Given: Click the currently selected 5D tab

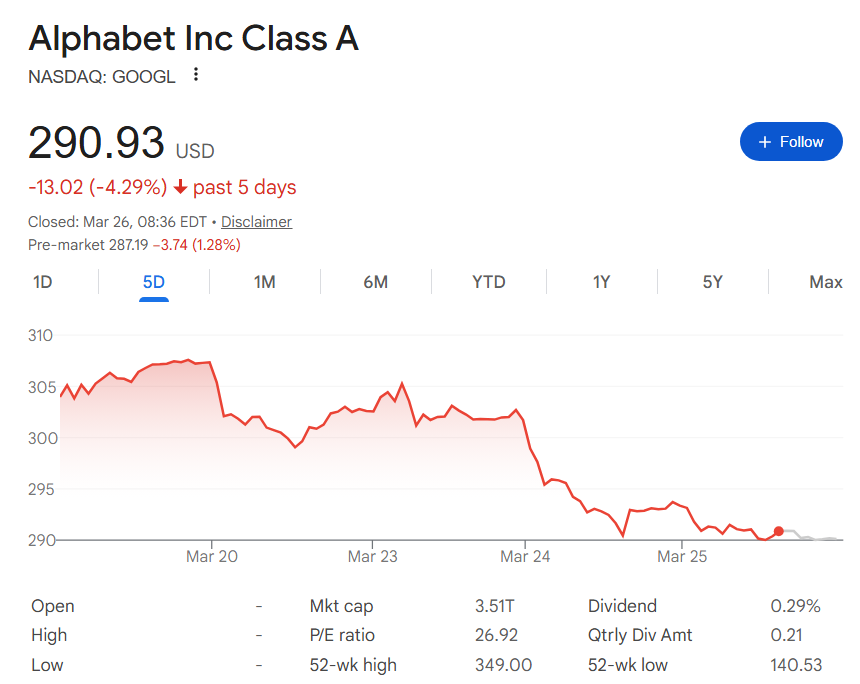Looking at the screenshot, I should click(x=152, y=282).
